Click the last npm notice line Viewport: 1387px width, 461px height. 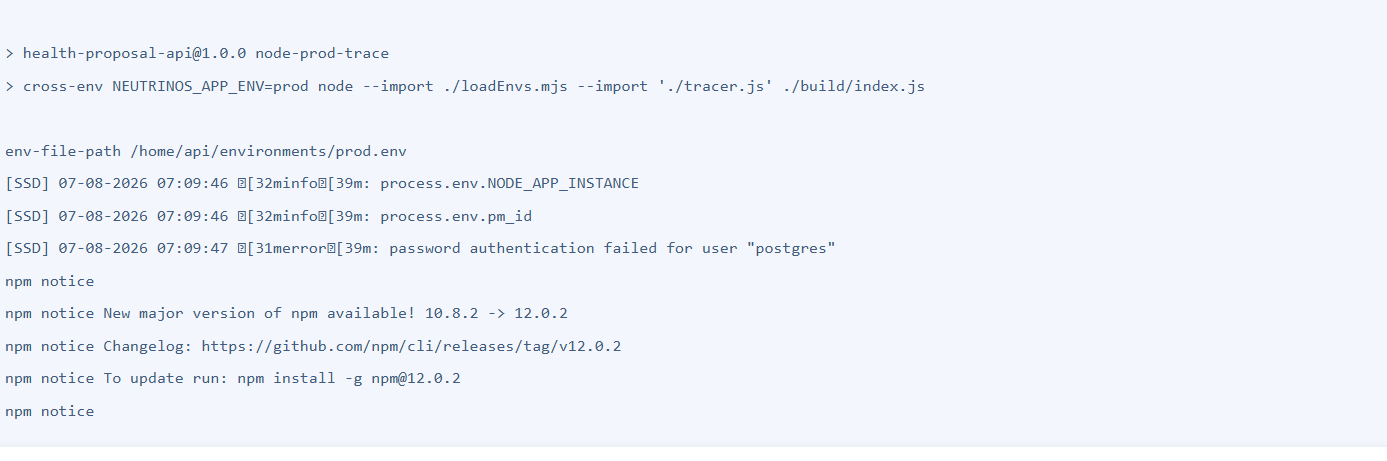[50, 411]
